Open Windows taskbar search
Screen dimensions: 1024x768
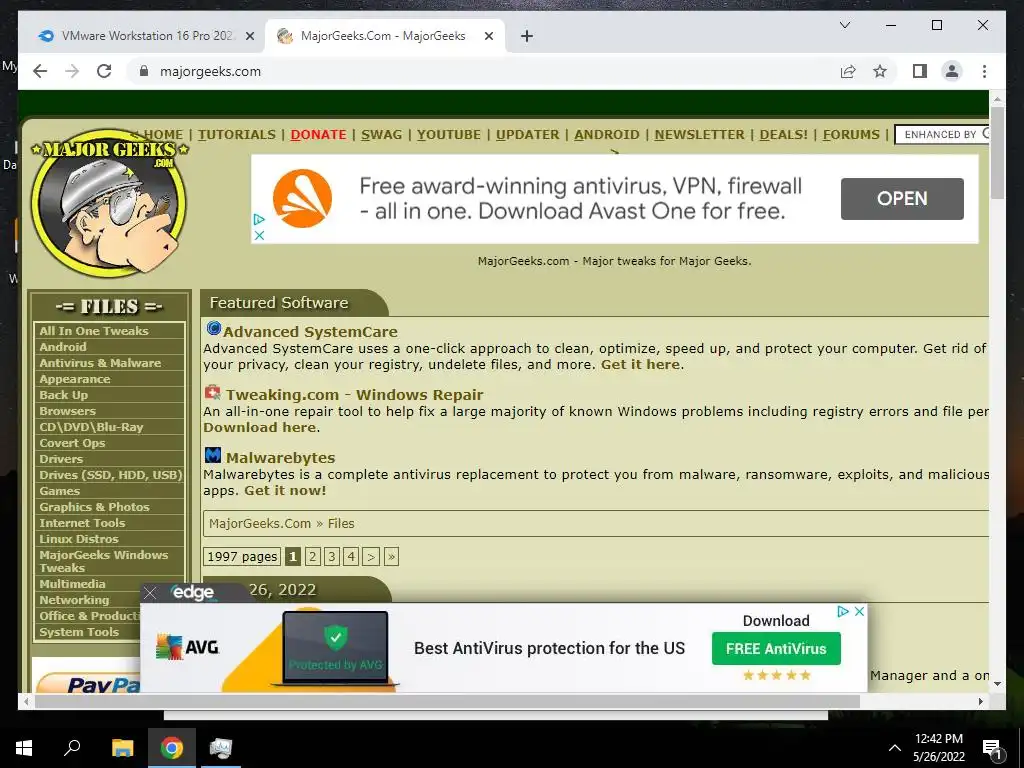pyautogui.click(x=72, y=748)
